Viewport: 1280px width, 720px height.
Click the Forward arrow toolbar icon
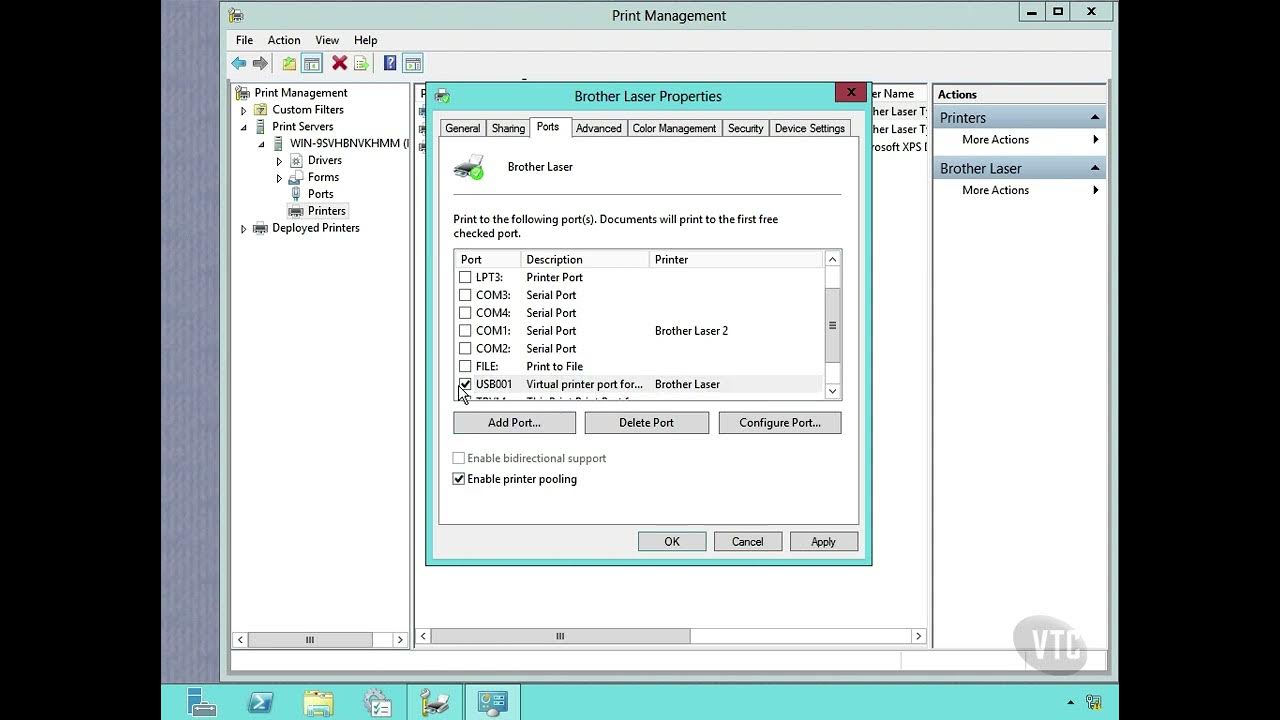pyautogui.click(x=260, y=64)
